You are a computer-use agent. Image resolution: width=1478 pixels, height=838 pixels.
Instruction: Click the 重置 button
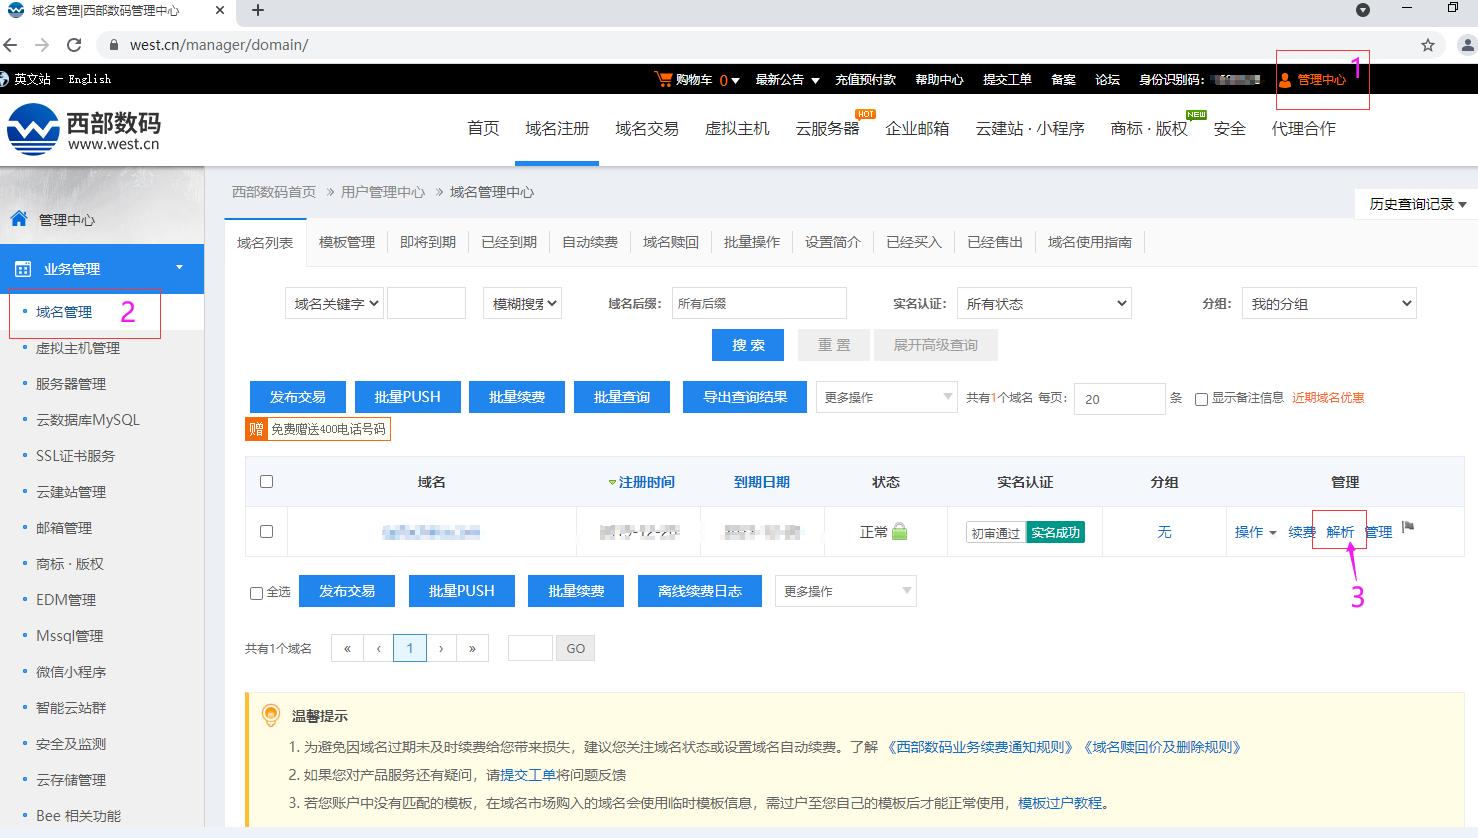coord(834,345)
